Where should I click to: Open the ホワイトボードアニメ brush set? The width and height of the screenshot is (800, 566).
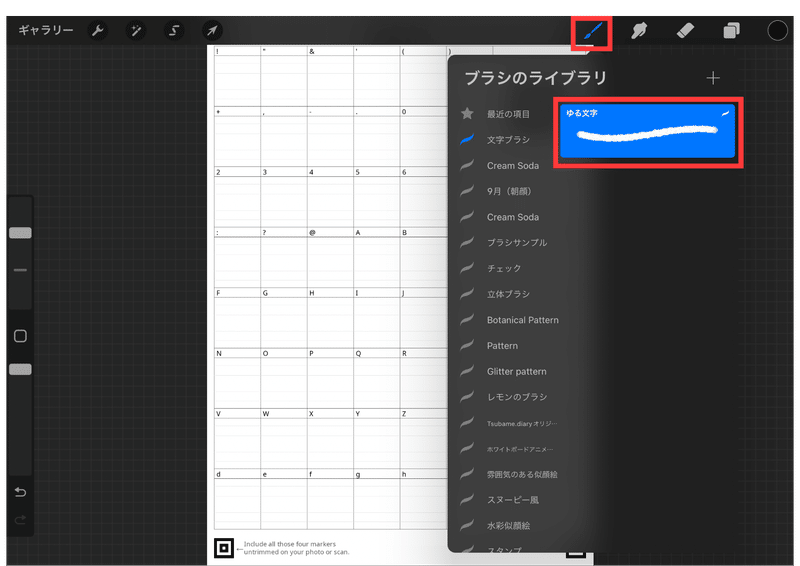pyautogui.click(x=519, y=449)
